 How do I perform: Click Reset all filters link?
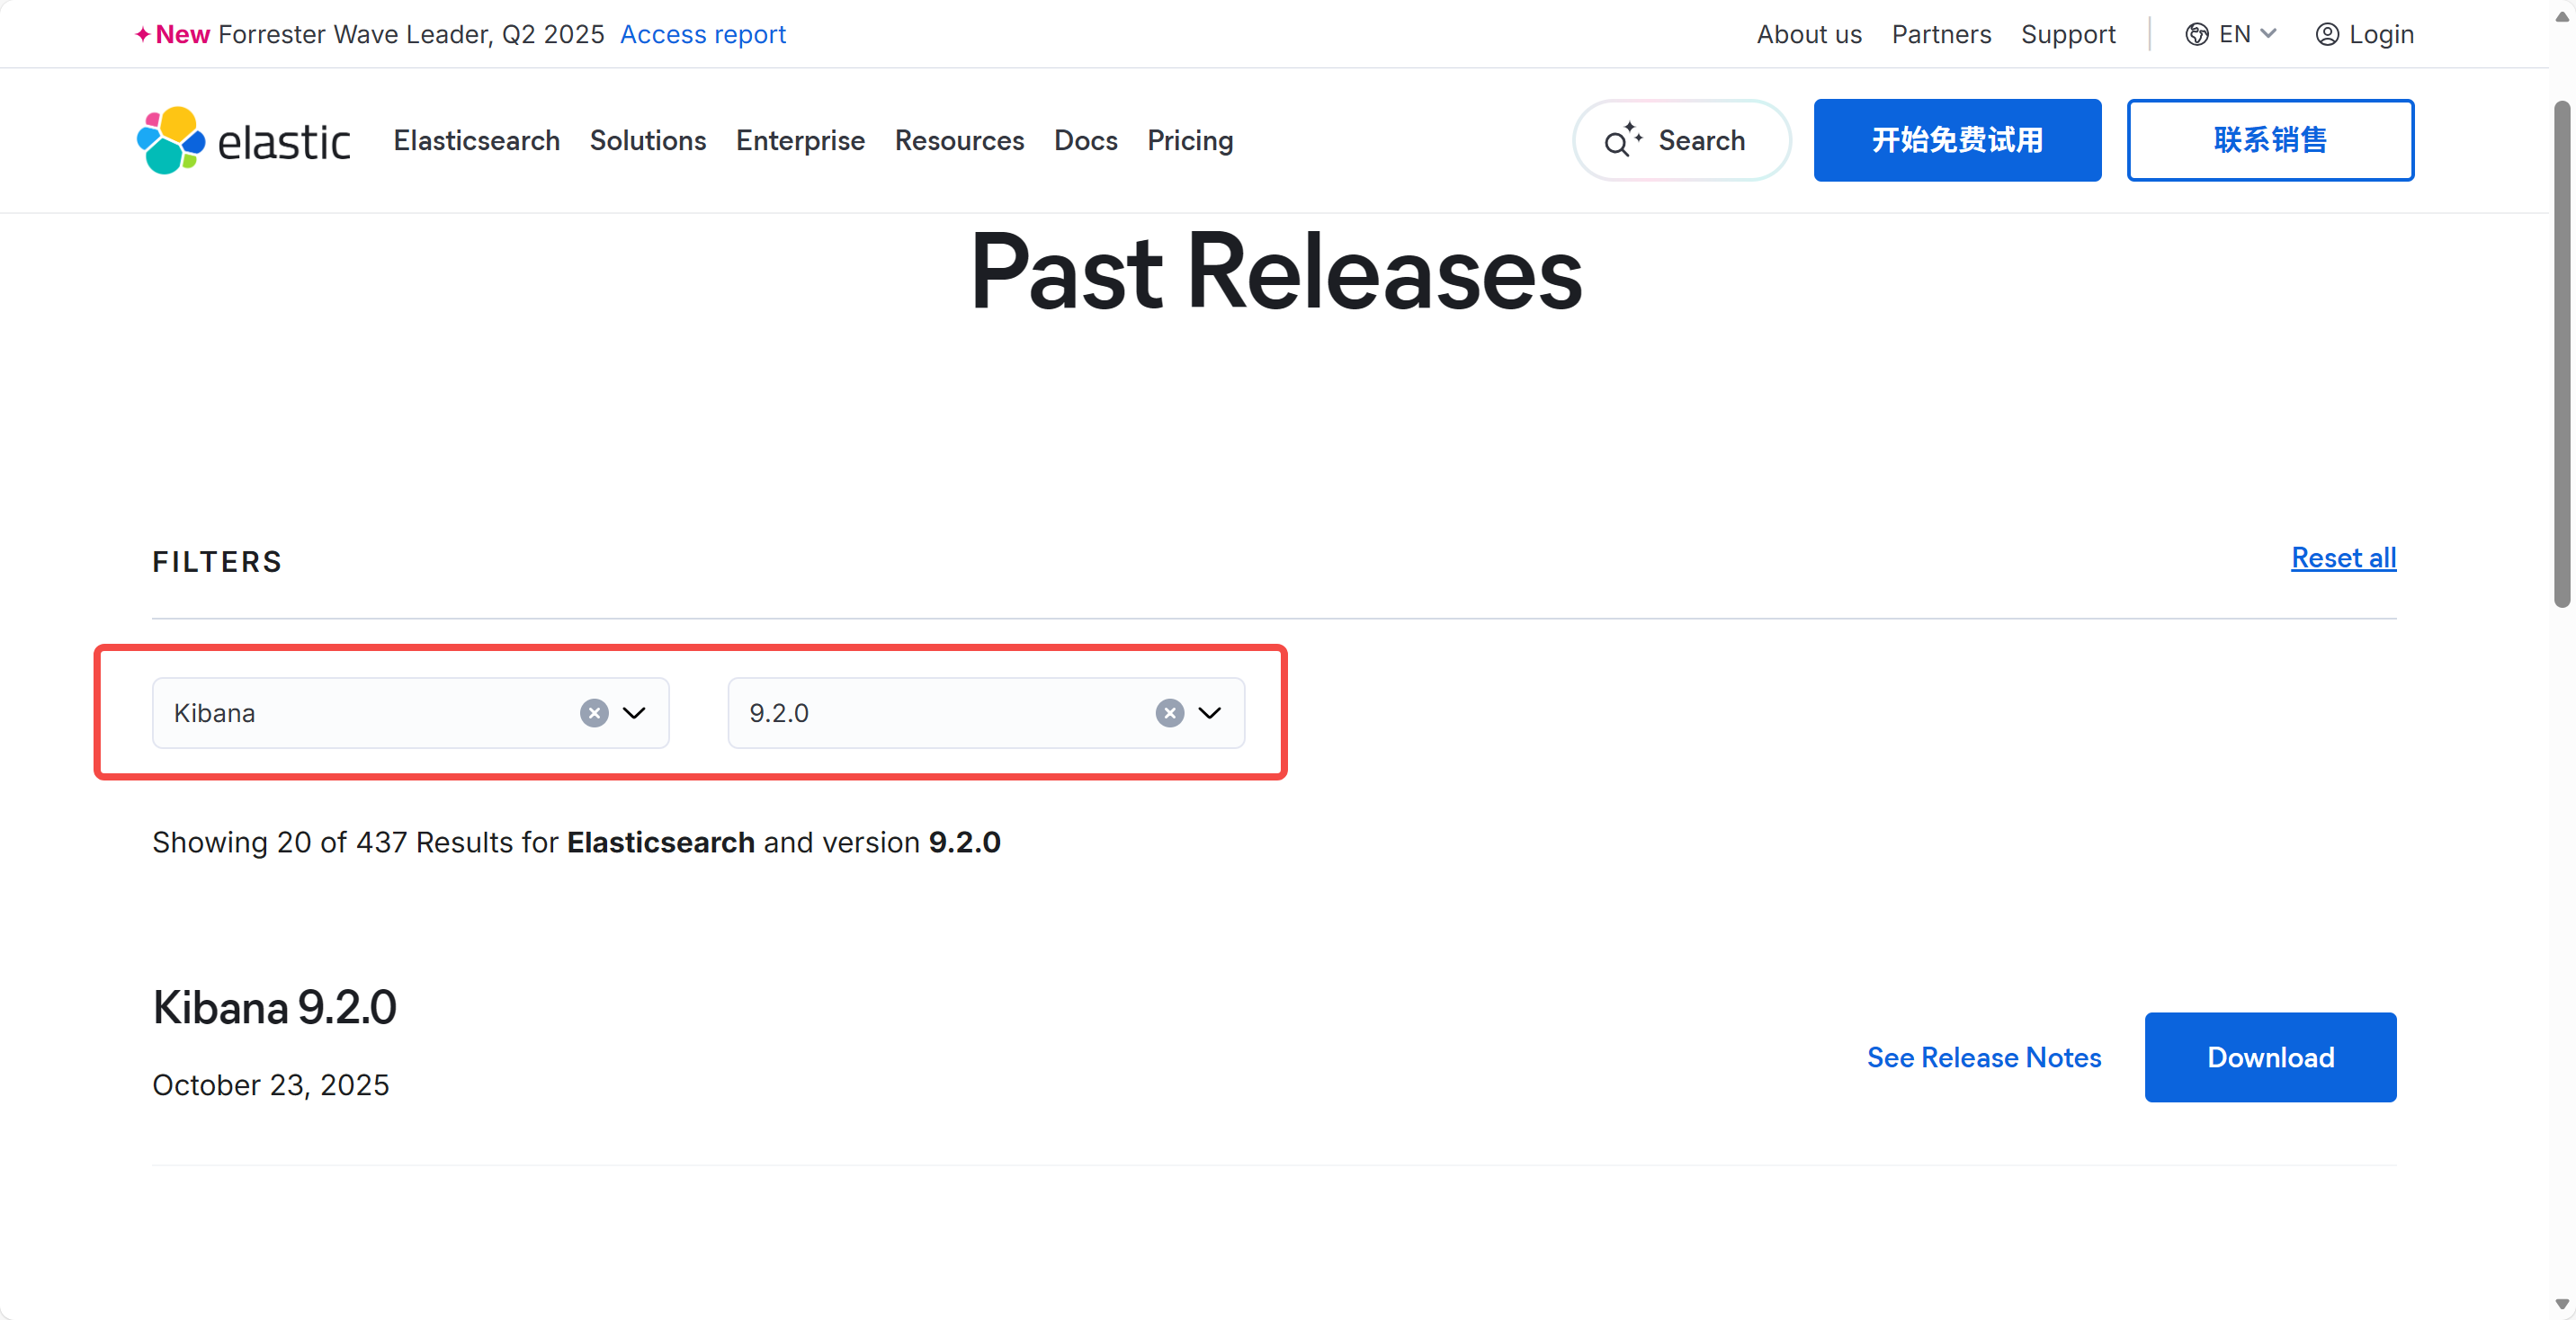pos(2342,558)
